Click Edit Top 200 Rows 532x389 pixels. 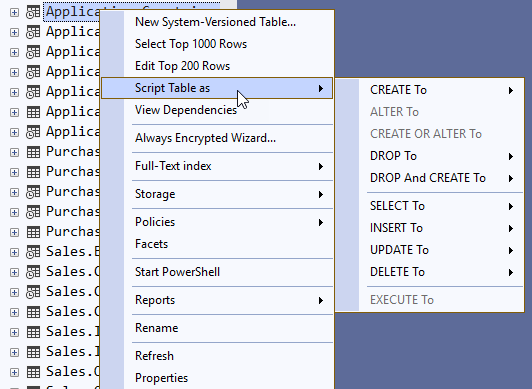(183, 66)
